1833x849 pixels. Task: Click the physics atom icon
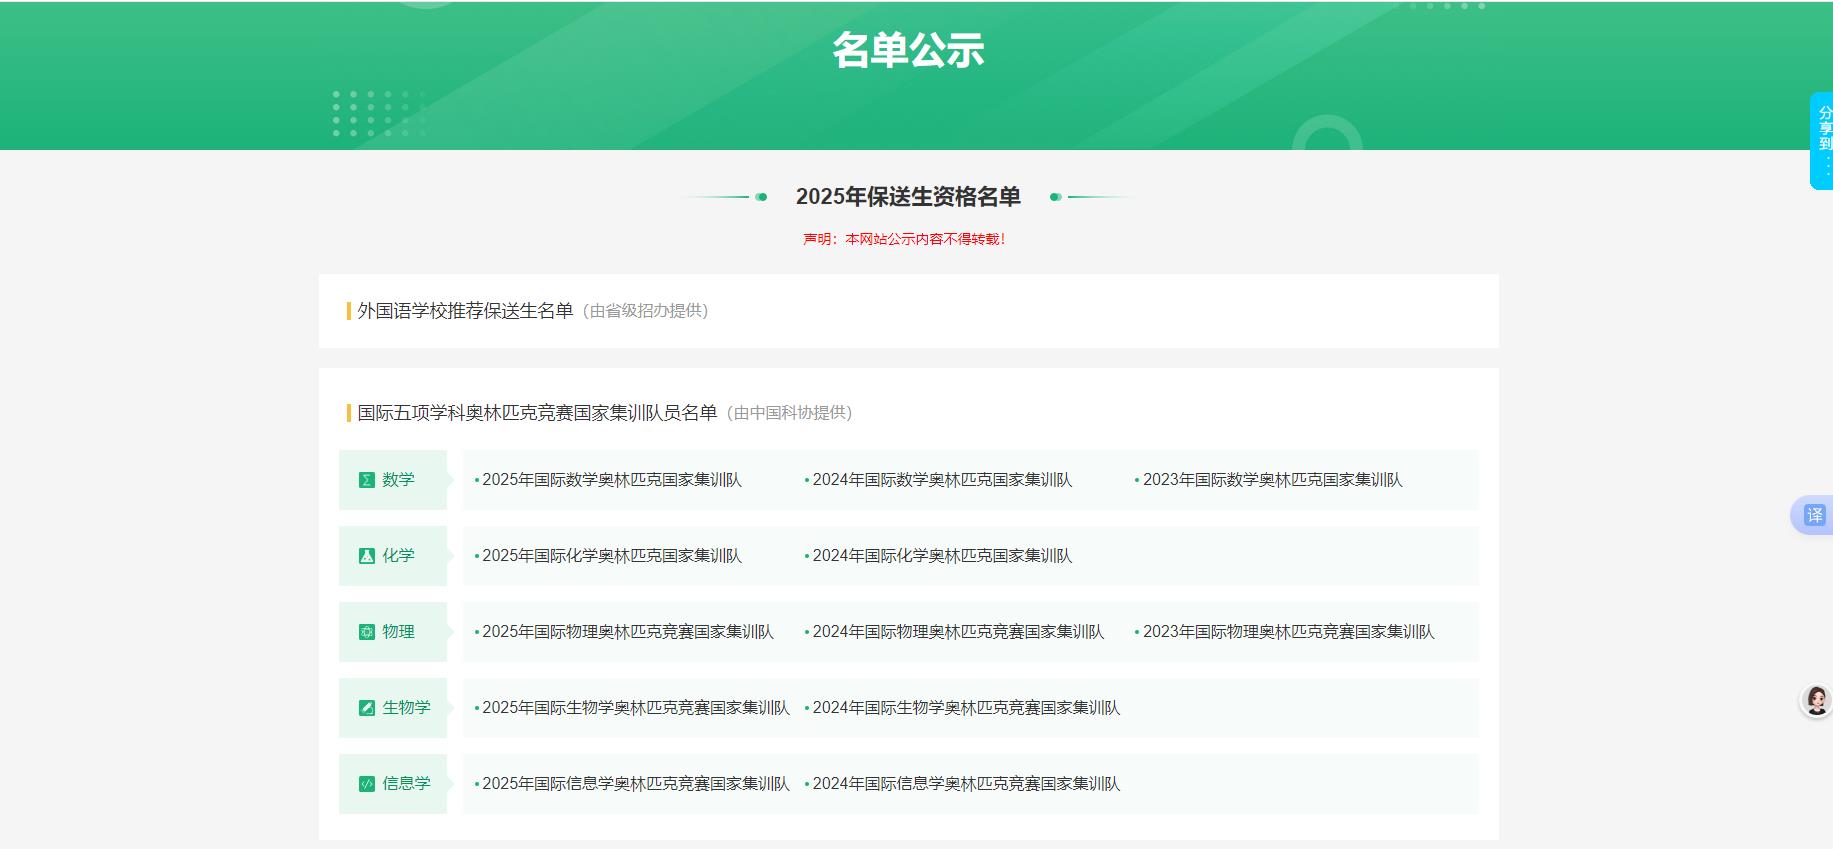pyautogui.click(x=366, y=632)
